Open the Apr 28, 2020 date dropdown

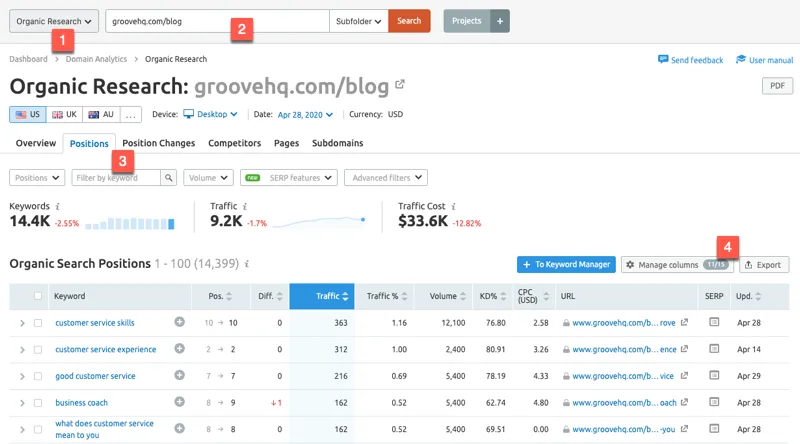(305, 115)
